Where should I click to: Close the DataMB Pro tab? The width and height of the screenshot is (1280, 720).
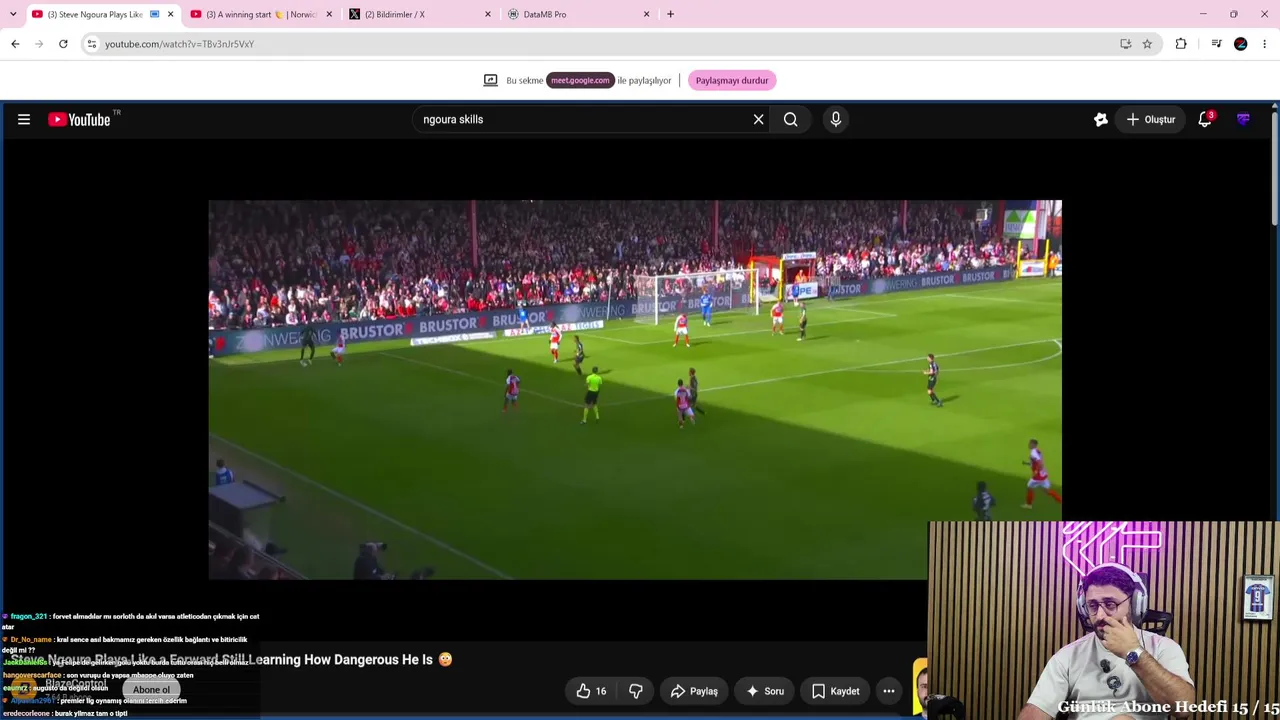pyautogui.click(x=647, y=14)
